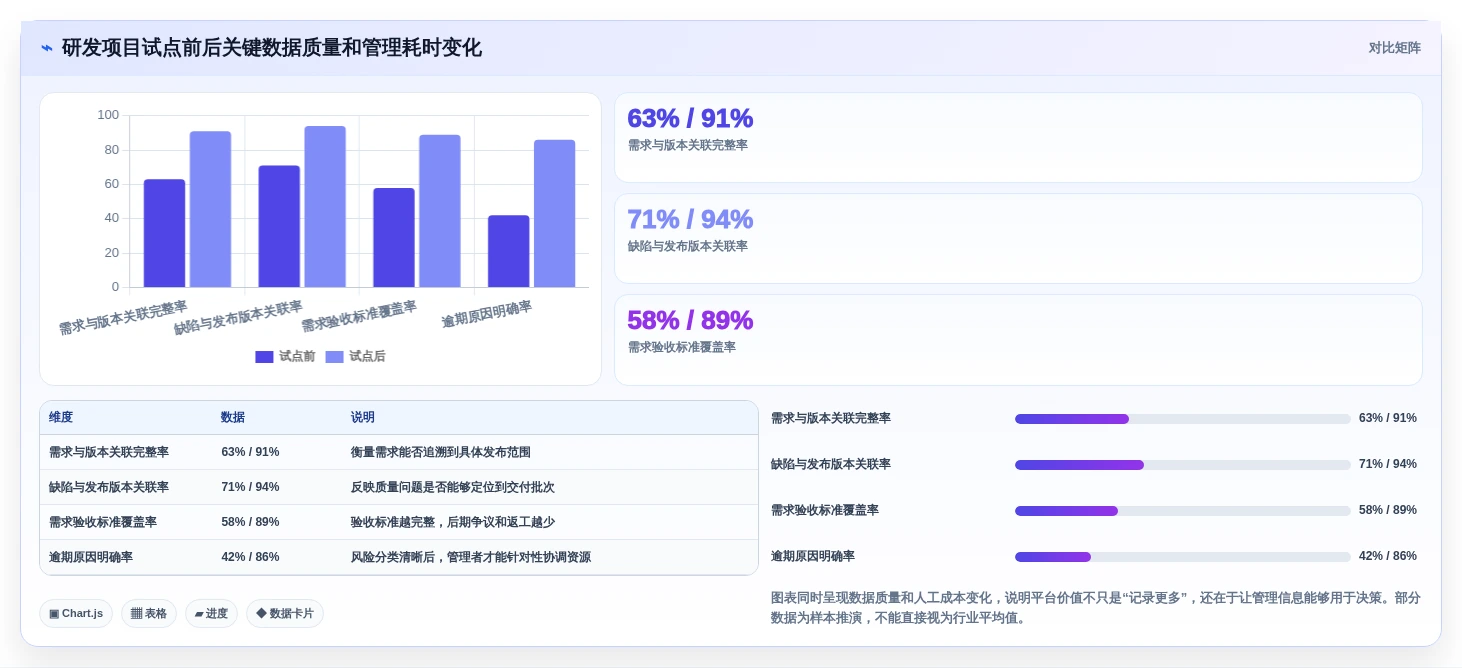This screenshot has height=668, width=1462.
Task: Click progress list label 逾期原因明确率
Action: pyautogui.click(x=813, y=556)
